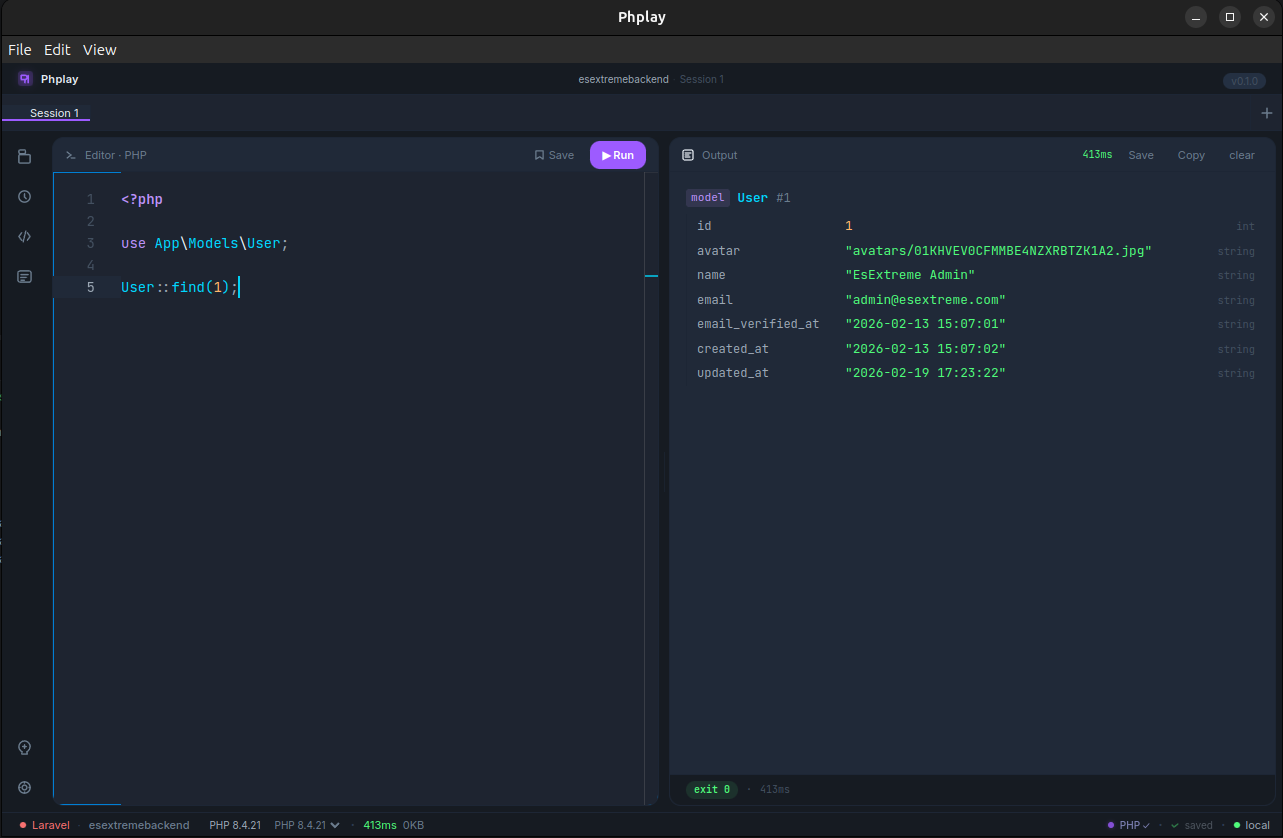Click the saved status indicator
This screenshot has height=838, width=1283.
1192,825
